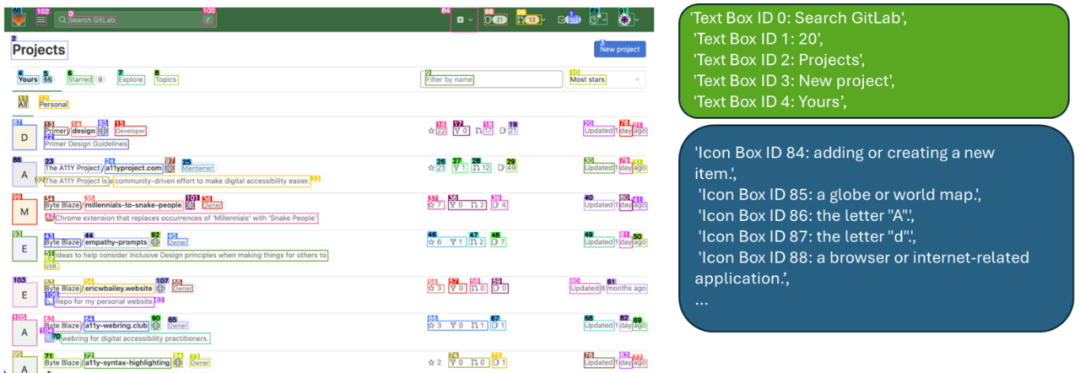Click the star count 21 for a11yproject.com
Viewport: 1080px width, 373px height.
tap(437, 167)
